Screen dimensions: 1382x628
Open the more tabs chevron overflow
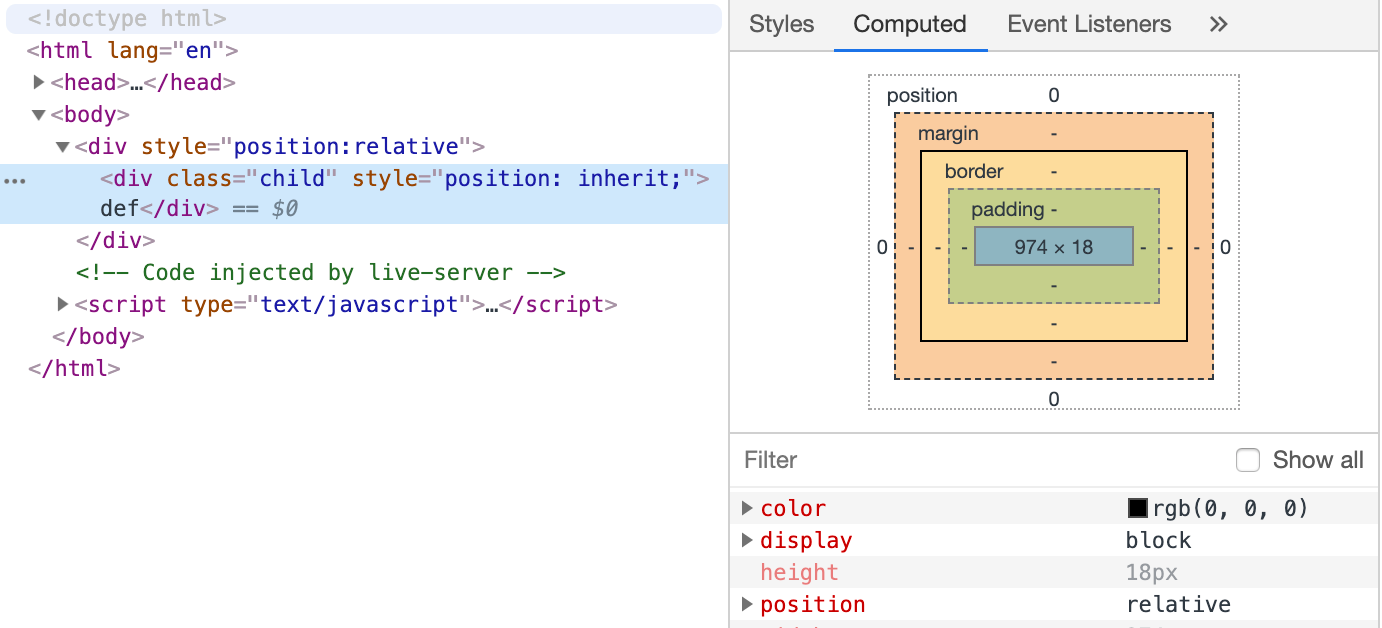(1218, 25)
